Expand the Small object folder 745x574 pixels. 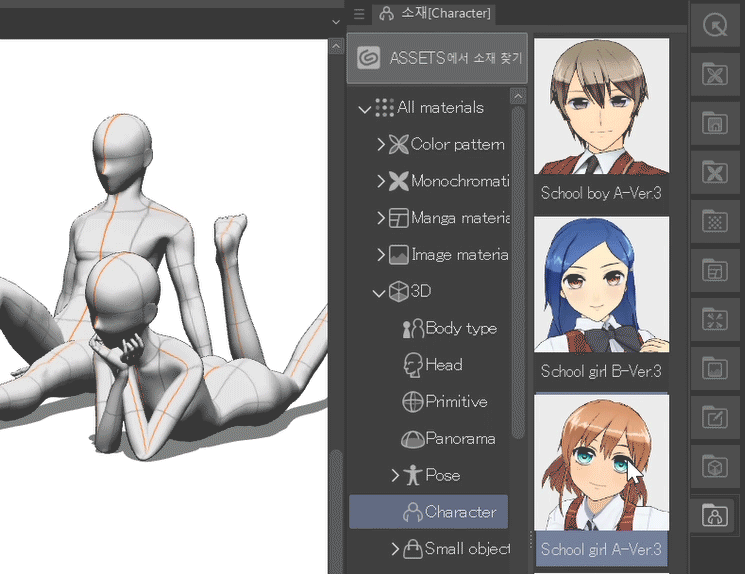[395, 549]
